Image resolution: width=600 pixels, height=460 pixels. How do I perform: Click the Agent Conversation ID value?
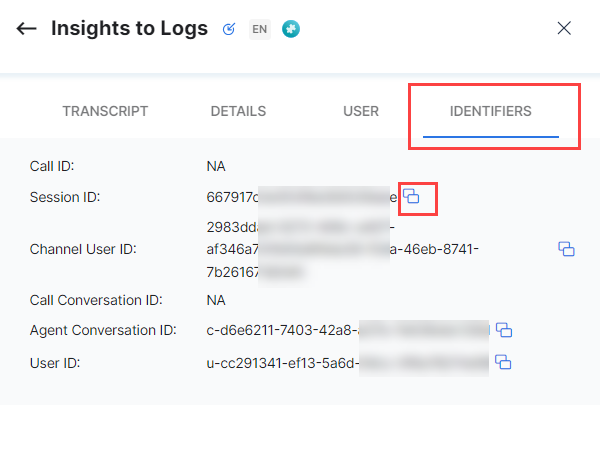[345, 330]
